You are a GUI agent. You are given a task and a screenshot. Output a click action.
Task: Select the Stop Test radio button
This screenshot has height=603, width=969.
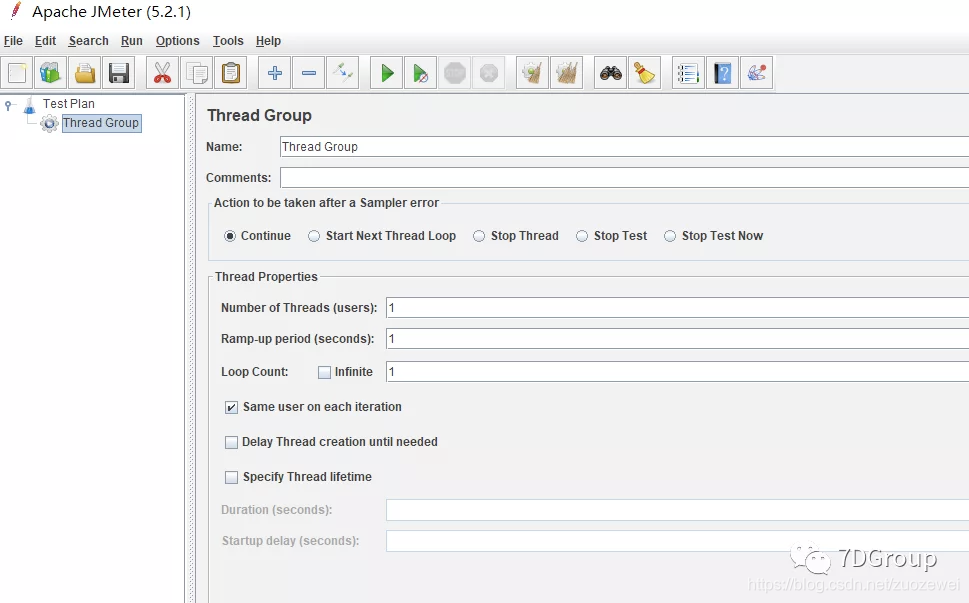pyautogui.click(x=582, y=236)
